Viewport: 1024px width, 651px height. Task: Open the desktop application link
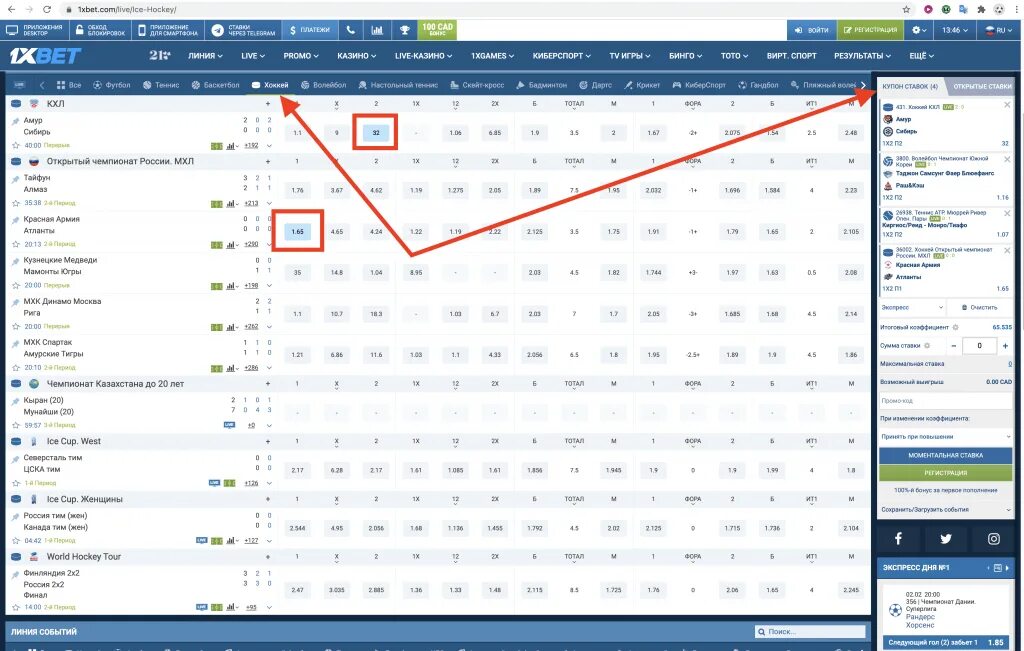coord(34,30)
